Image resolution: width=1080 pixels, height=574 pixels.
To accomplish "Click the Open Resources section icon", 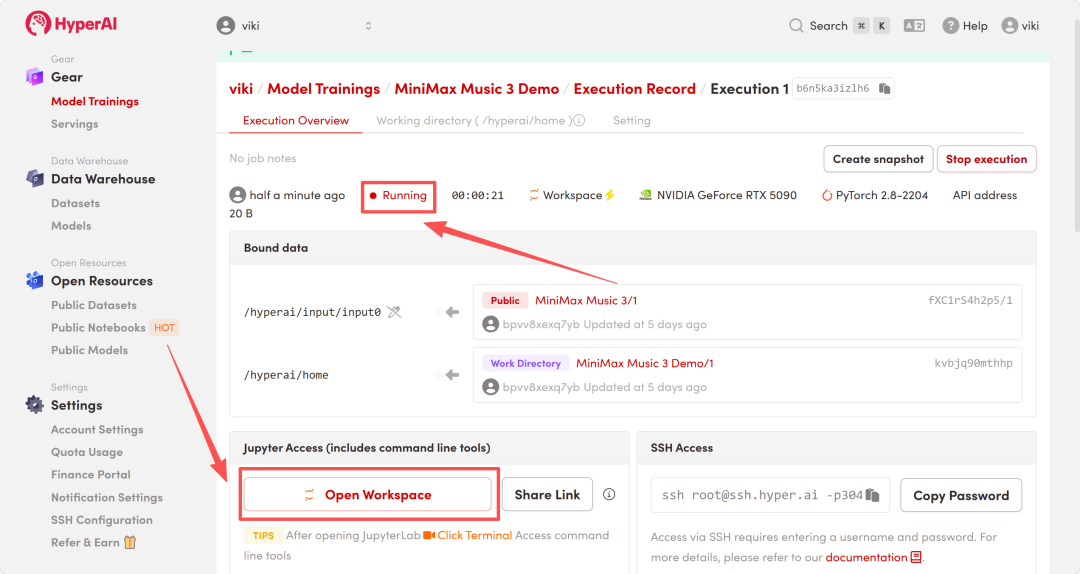I will pyautogui.click(x=34, y=280).
